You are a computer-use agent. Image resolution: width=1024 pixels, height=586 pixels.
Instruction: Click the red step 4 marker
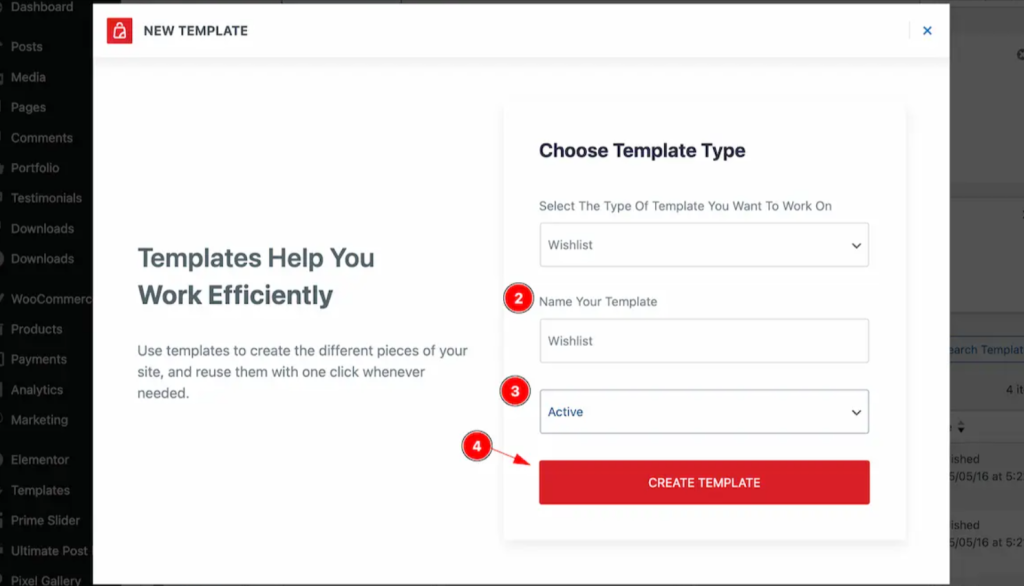coord(477,446)
